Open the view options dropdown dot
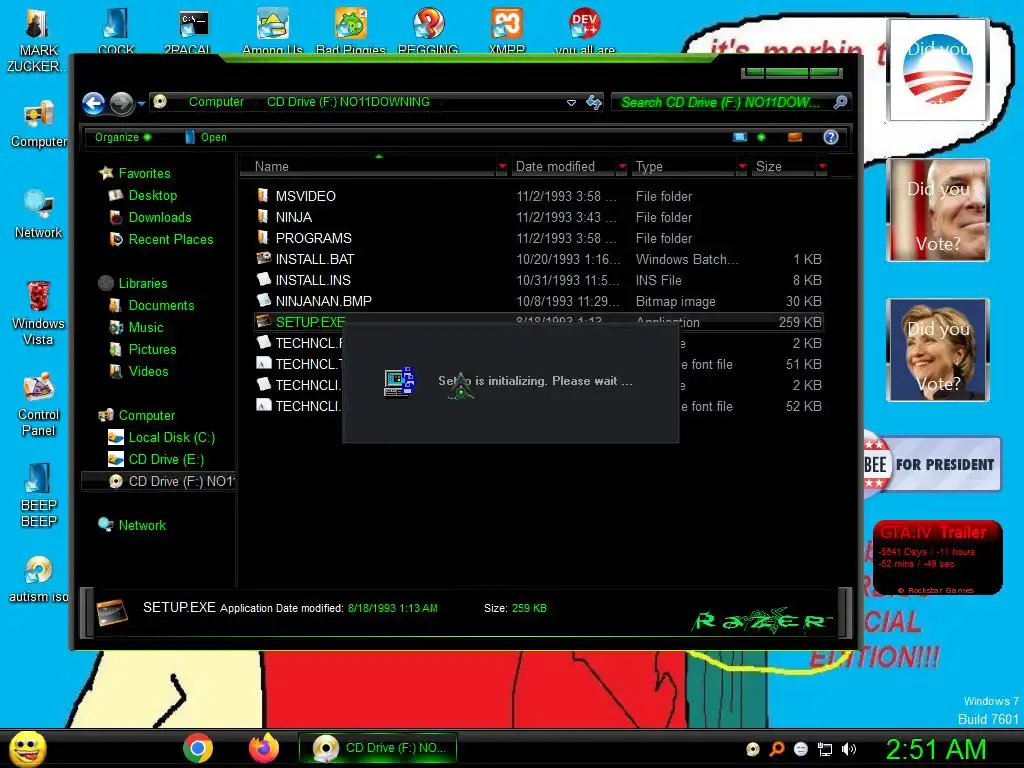Image resolution: width=1024 pixels, height=768 pixels. point(761,137)
